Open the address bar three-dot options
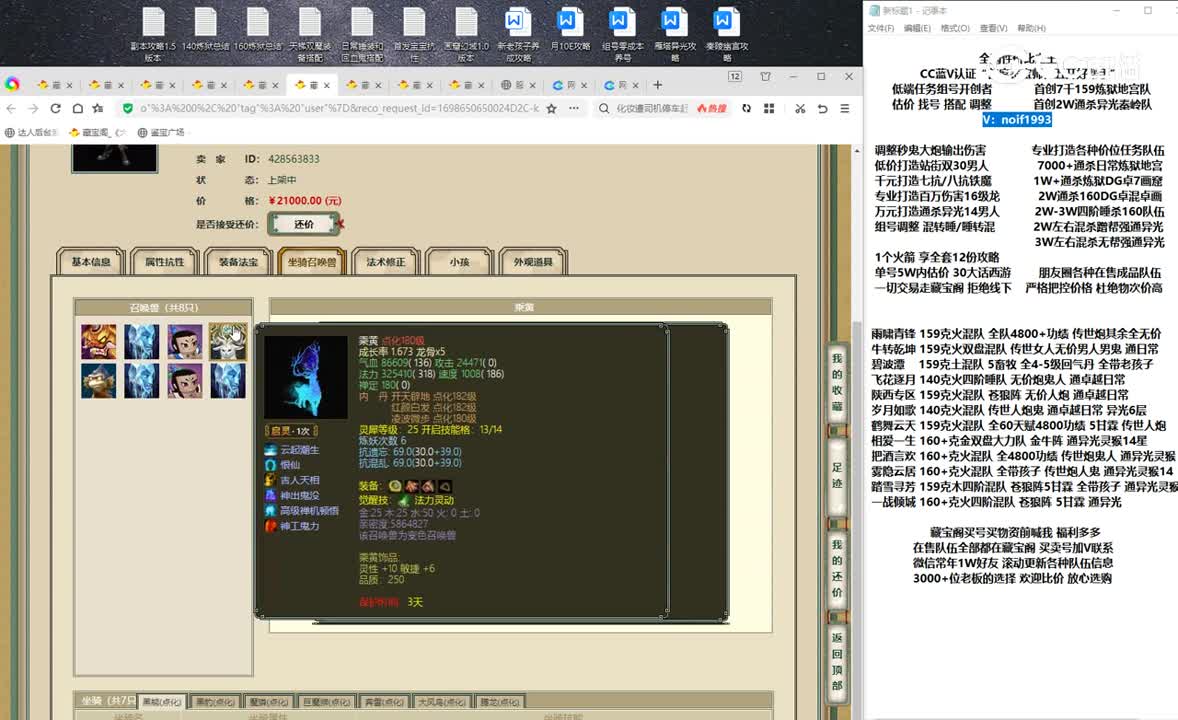 (574, 109)
